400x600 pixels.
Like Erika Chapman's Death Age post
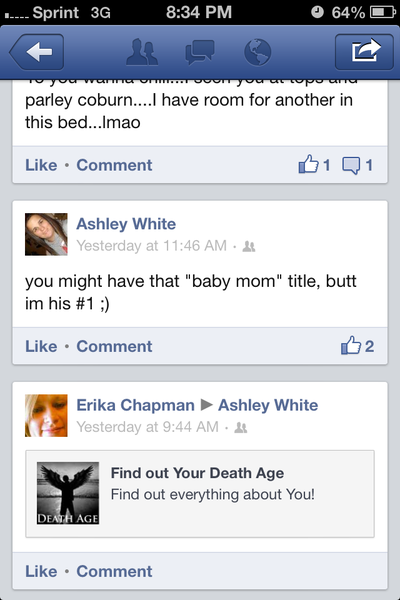(41, 571)
